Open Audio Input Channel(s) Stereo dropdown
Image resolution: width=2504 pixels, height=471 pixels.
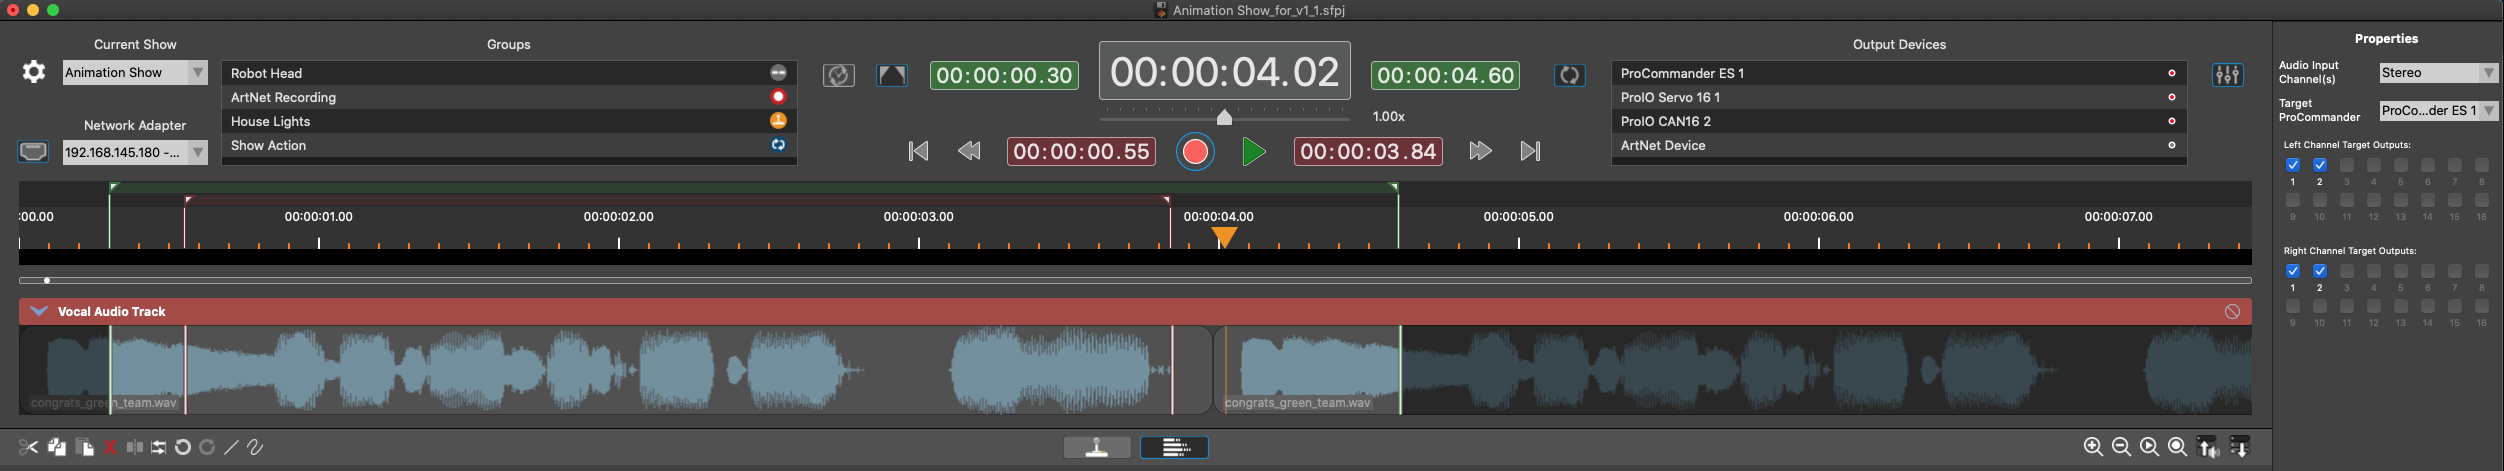(x=2438, y=72)
